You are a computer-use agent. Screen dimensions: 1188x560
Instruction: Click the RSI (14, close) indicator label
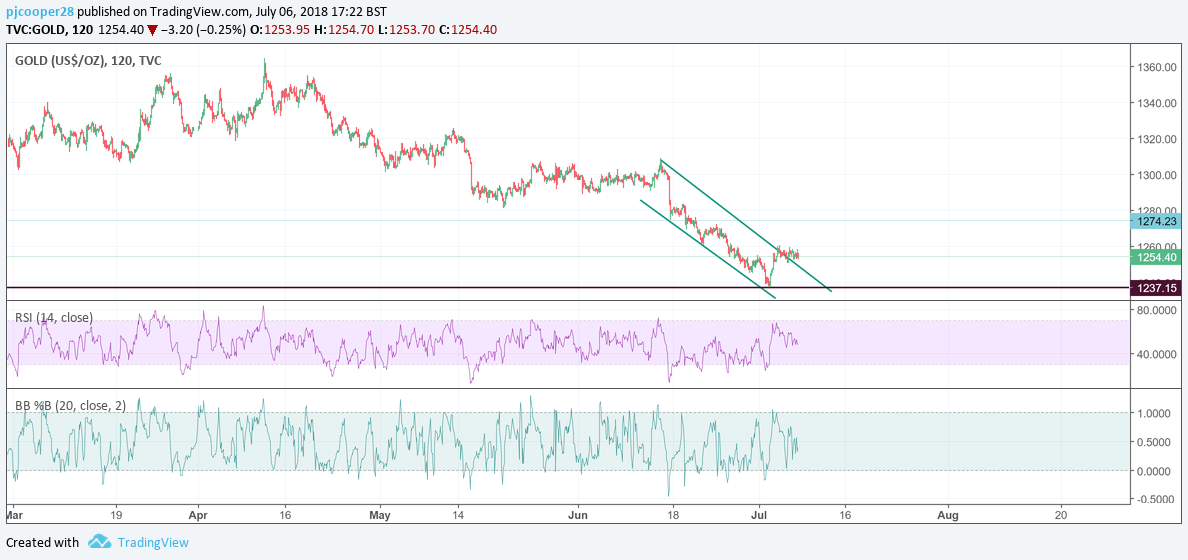(54, 318)
